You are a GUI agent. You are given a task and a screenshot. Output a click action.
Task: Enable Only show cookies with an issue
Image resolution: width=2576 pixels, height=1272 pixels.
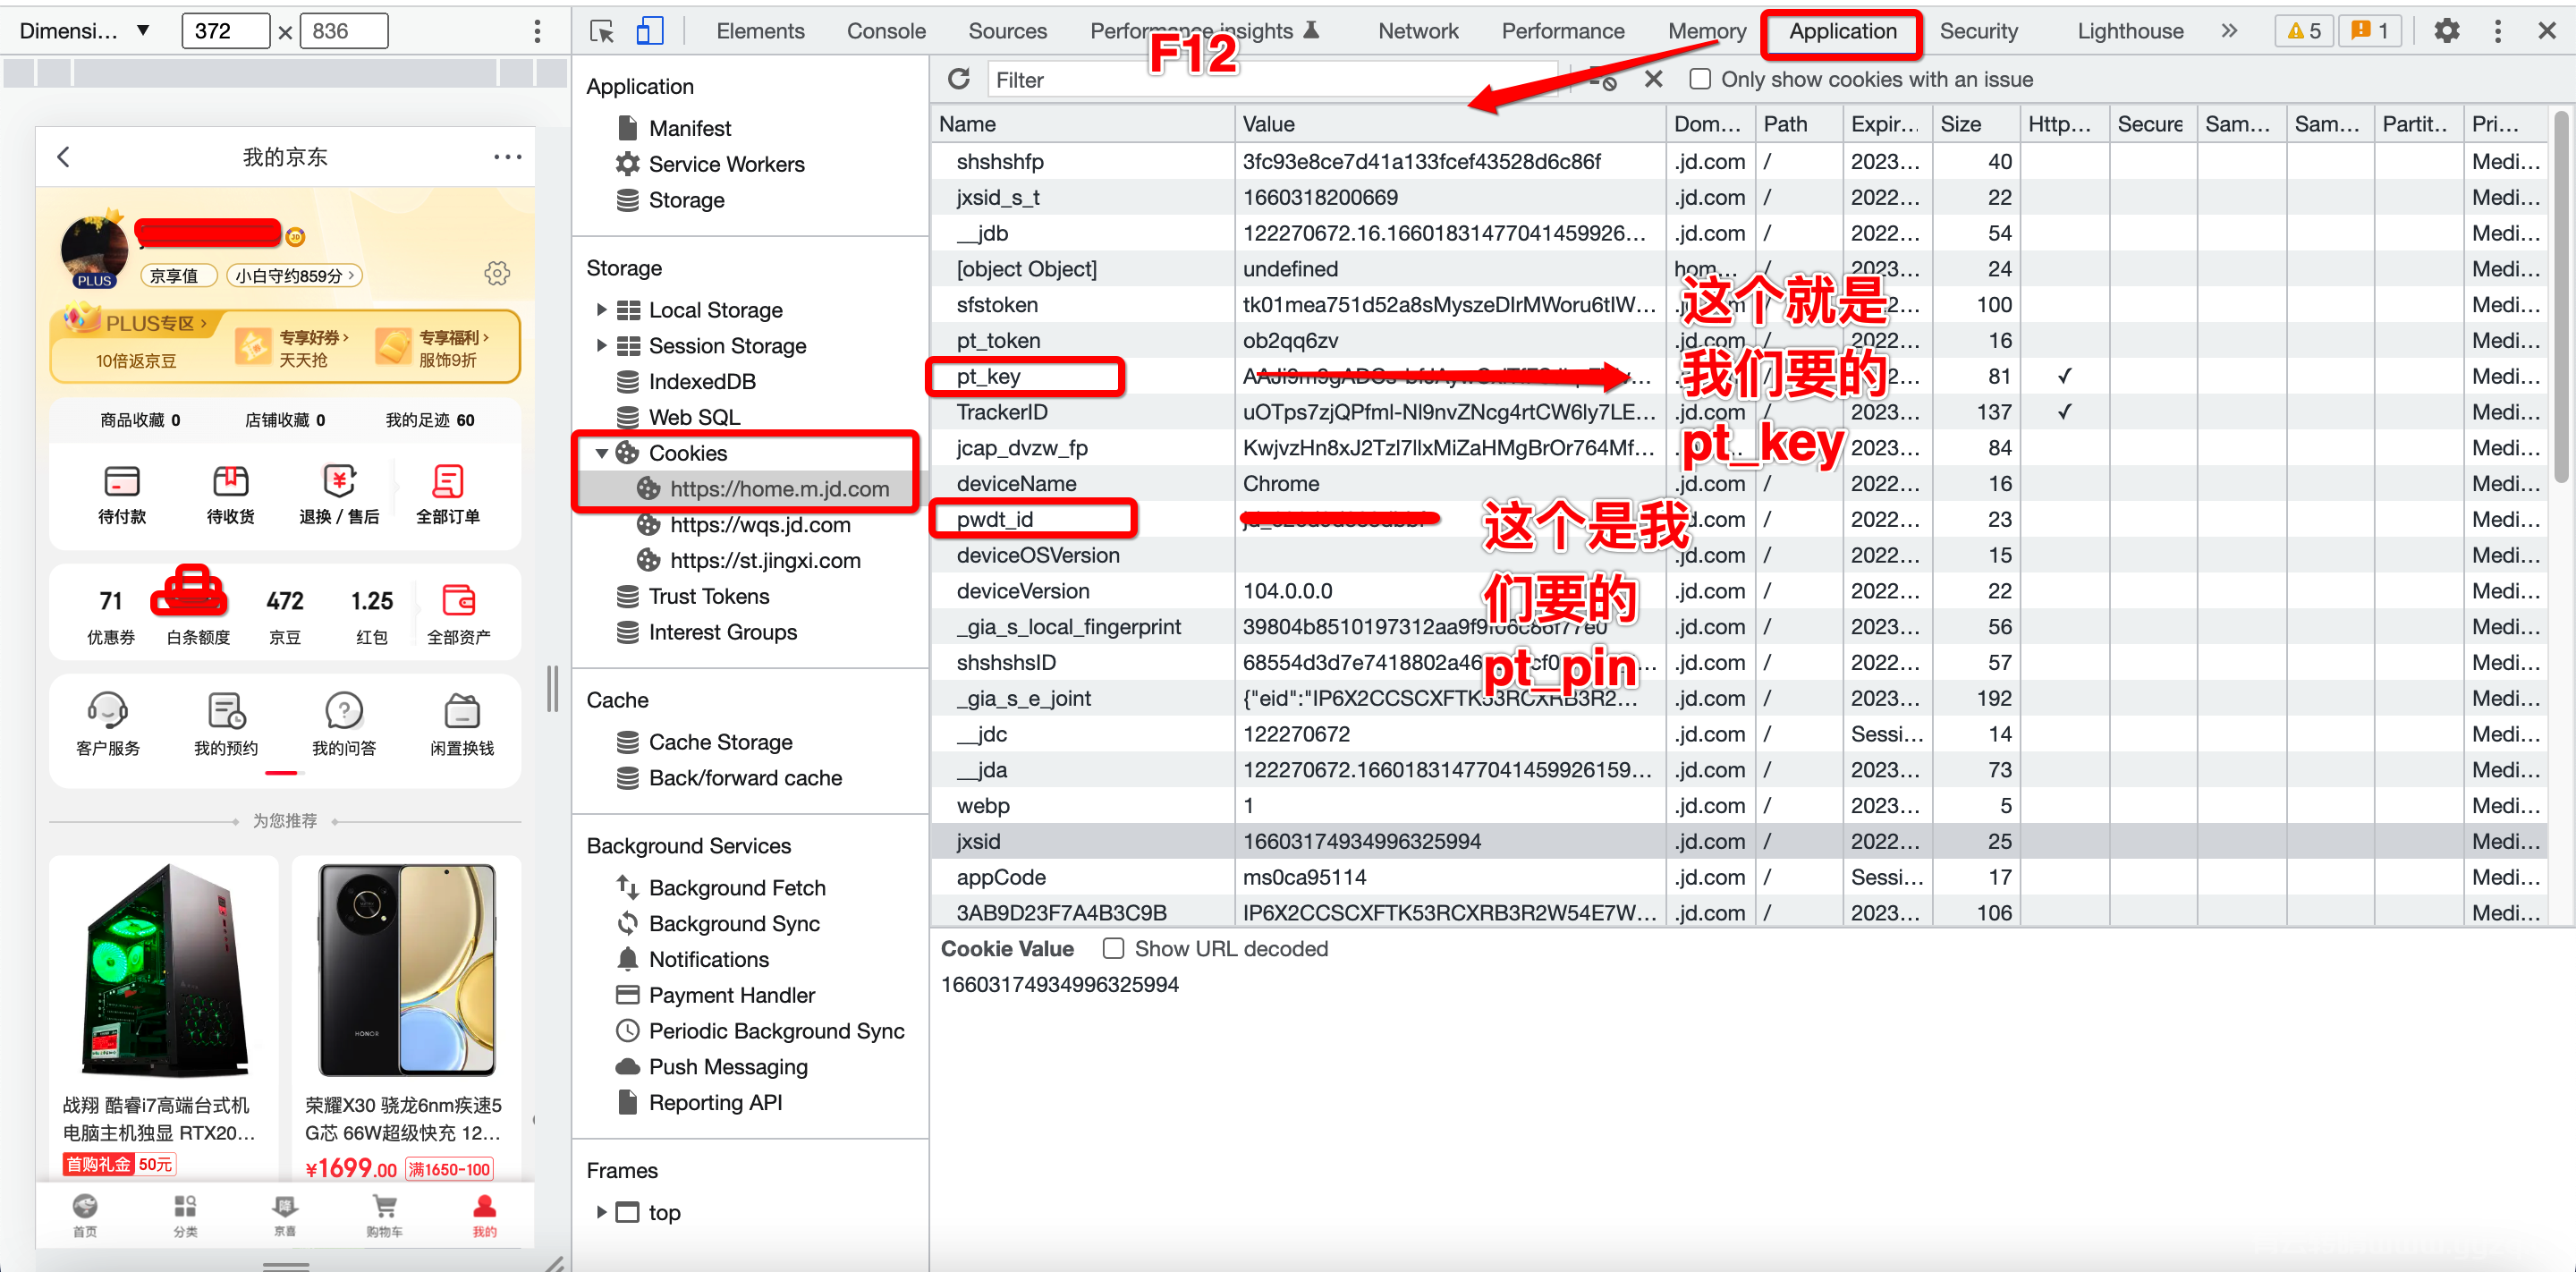[x=1700, y=79]
